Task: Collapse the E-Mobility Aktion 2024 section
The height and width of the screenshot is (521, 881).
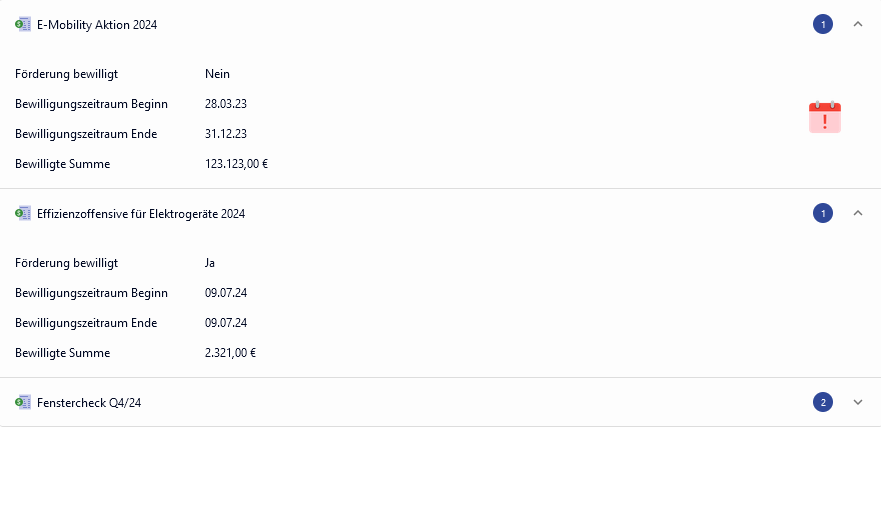Action: [857, 24]
